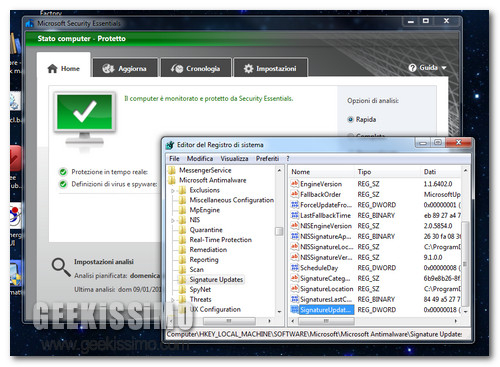Click the Registry Editor title bar icon
The image size is (500, 367).
click(x=170, y=145)
